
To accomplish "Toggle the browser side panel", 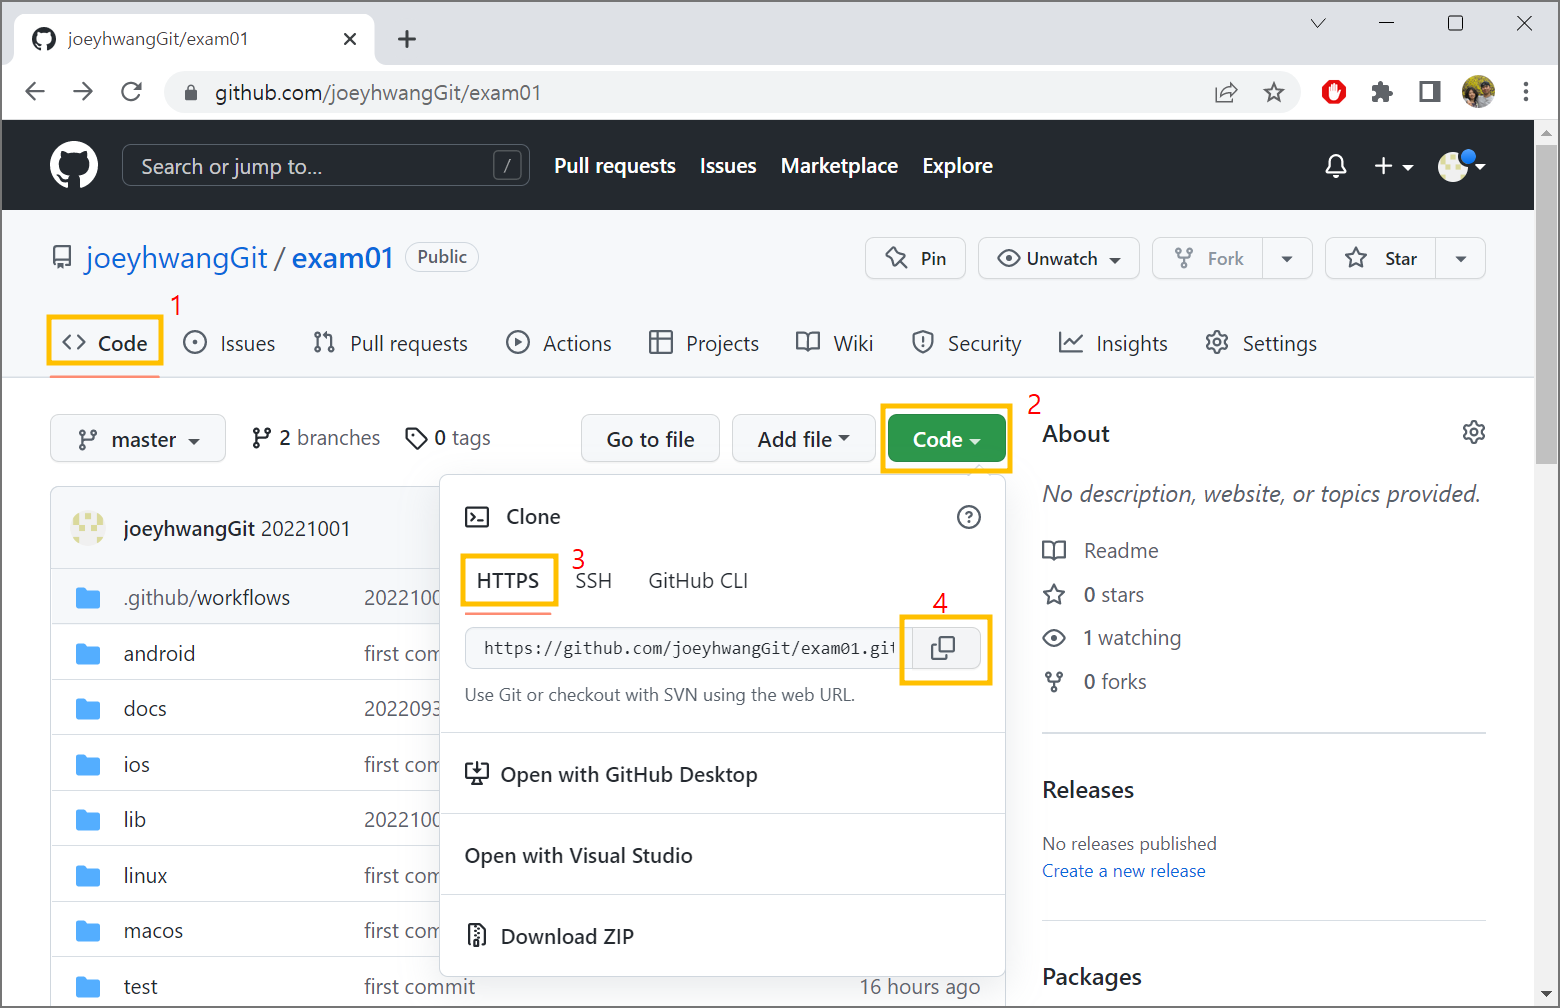I will (x=1430, y=92).
